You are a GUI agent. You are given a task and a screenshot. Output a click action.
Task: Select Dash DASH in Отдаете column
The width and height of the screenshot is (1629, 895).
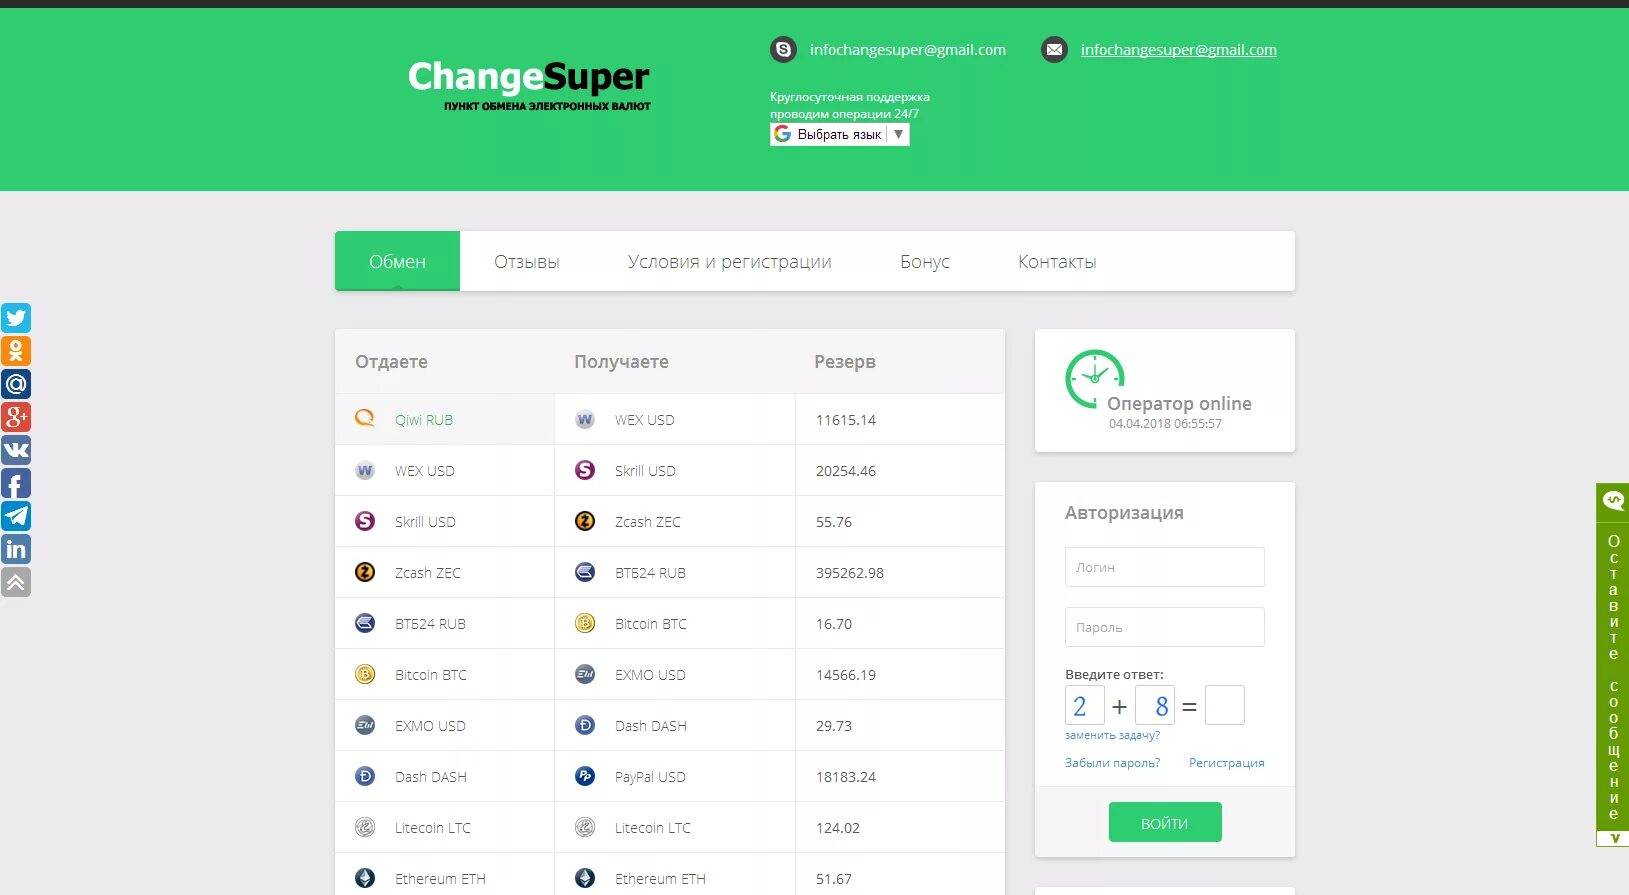tap(445, 776)
